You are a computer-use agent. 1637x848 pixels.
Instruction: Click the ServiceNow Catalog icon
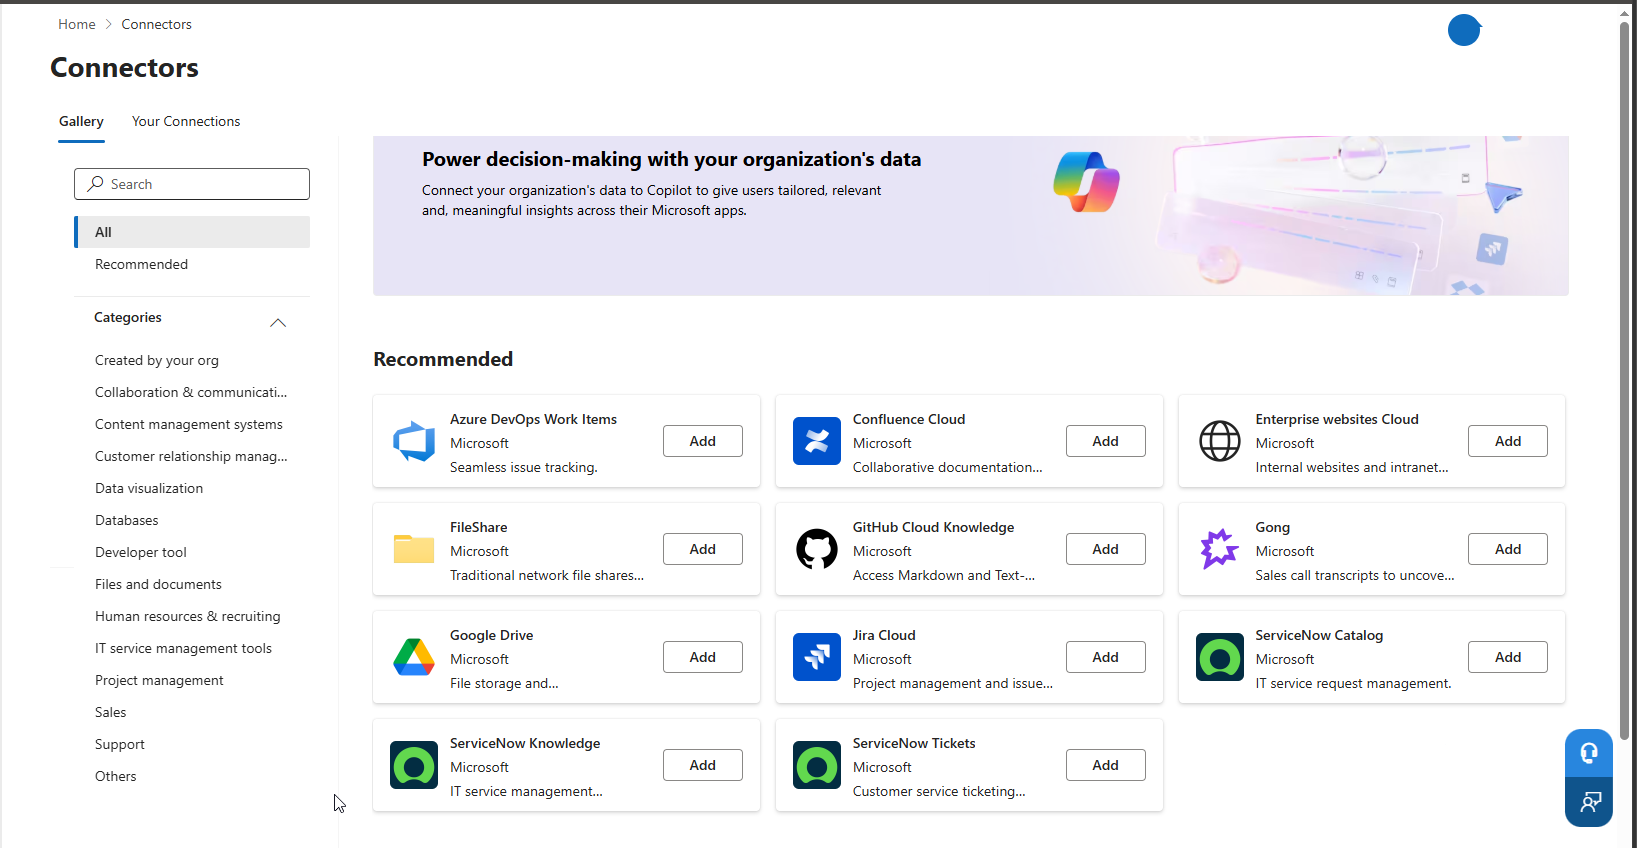coord(1220,657)
